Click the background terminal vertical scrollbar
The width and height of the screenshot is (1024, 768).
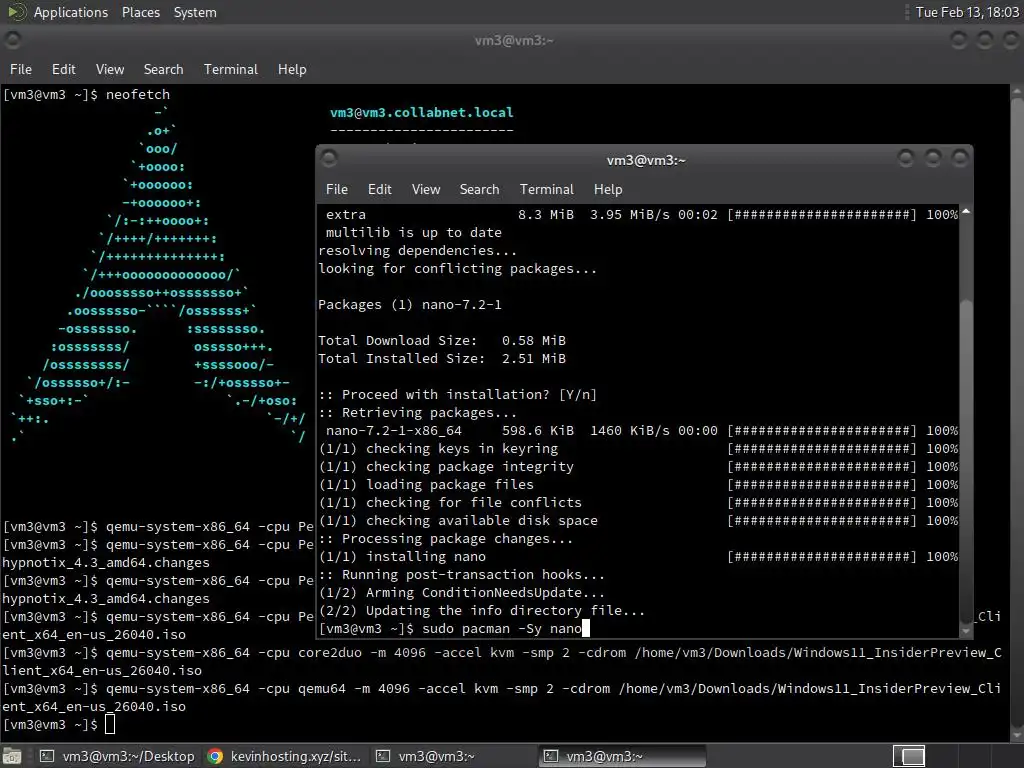point(1017,413)
